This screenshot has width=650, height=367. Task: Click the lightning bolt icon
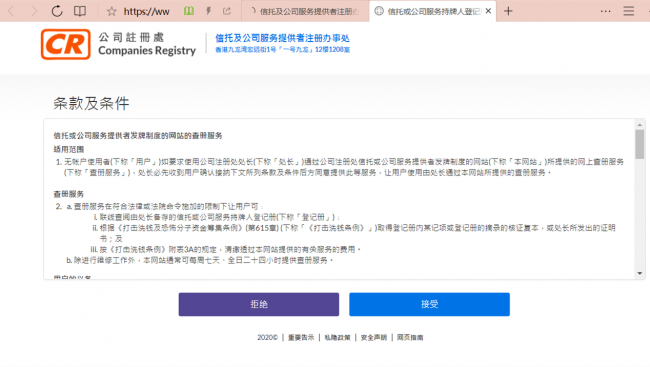209,11
